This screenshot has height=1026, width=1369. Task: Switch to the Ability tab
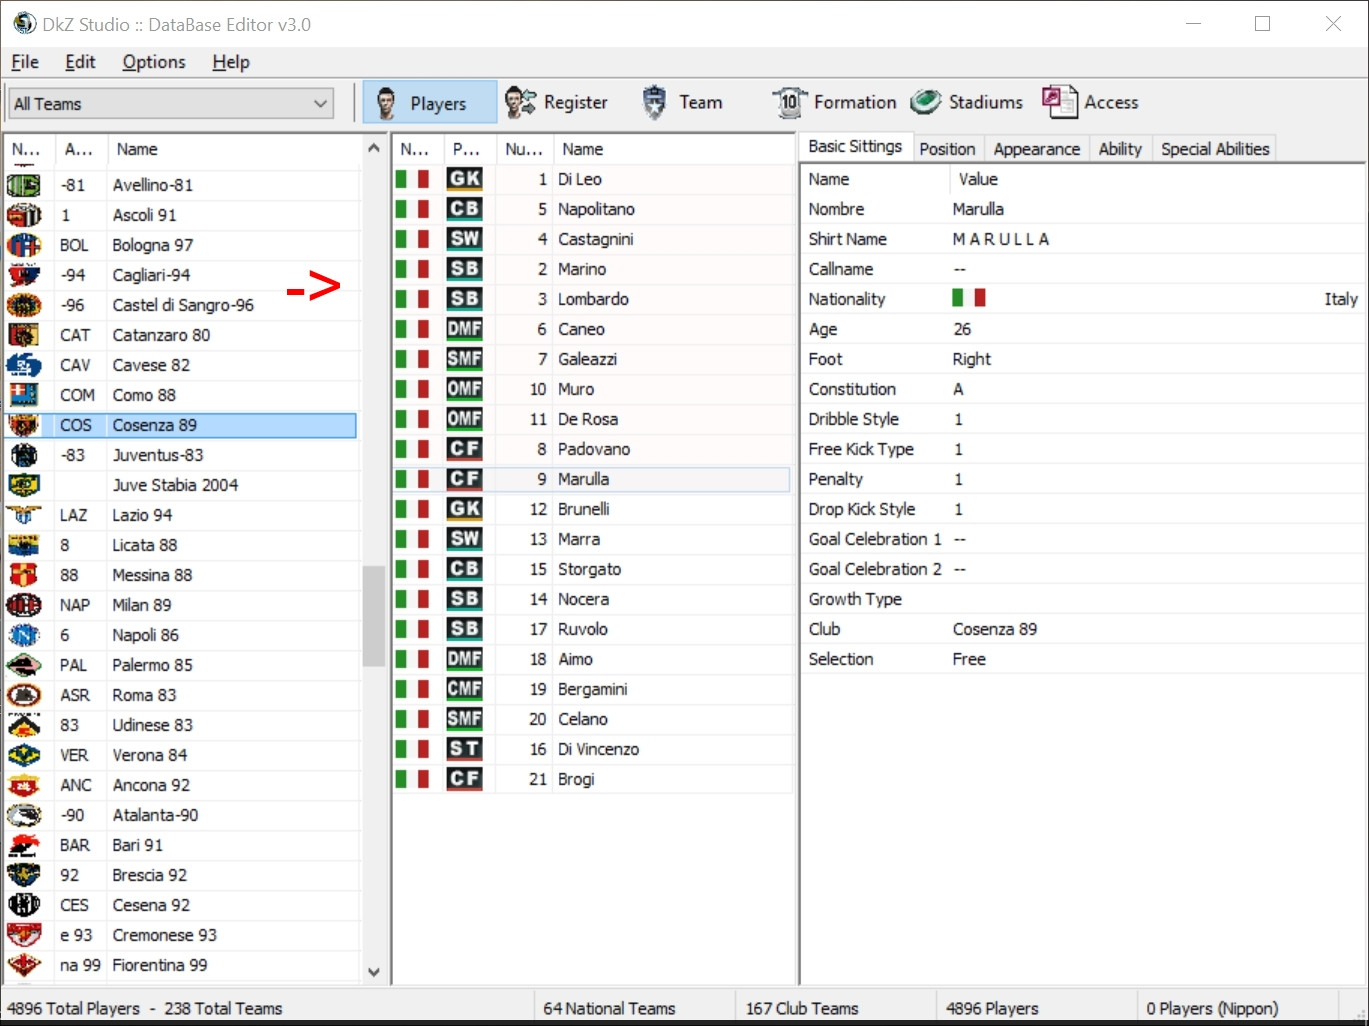(x=1120, y=149)
